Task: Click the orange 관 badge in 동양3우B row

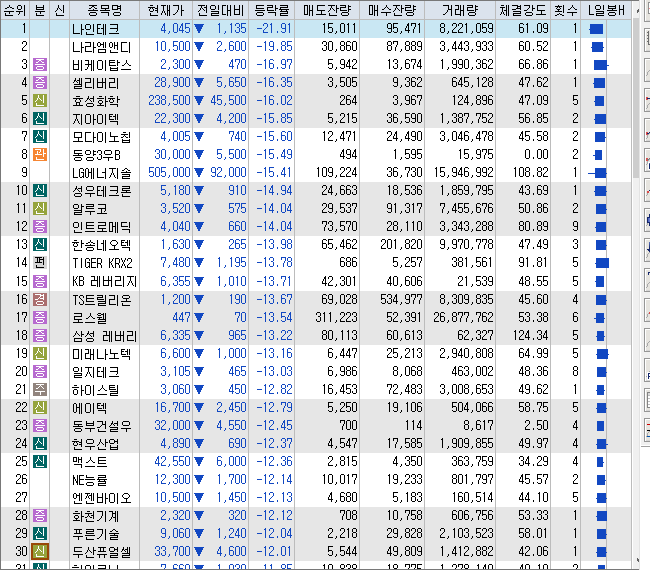Action: 40,155
